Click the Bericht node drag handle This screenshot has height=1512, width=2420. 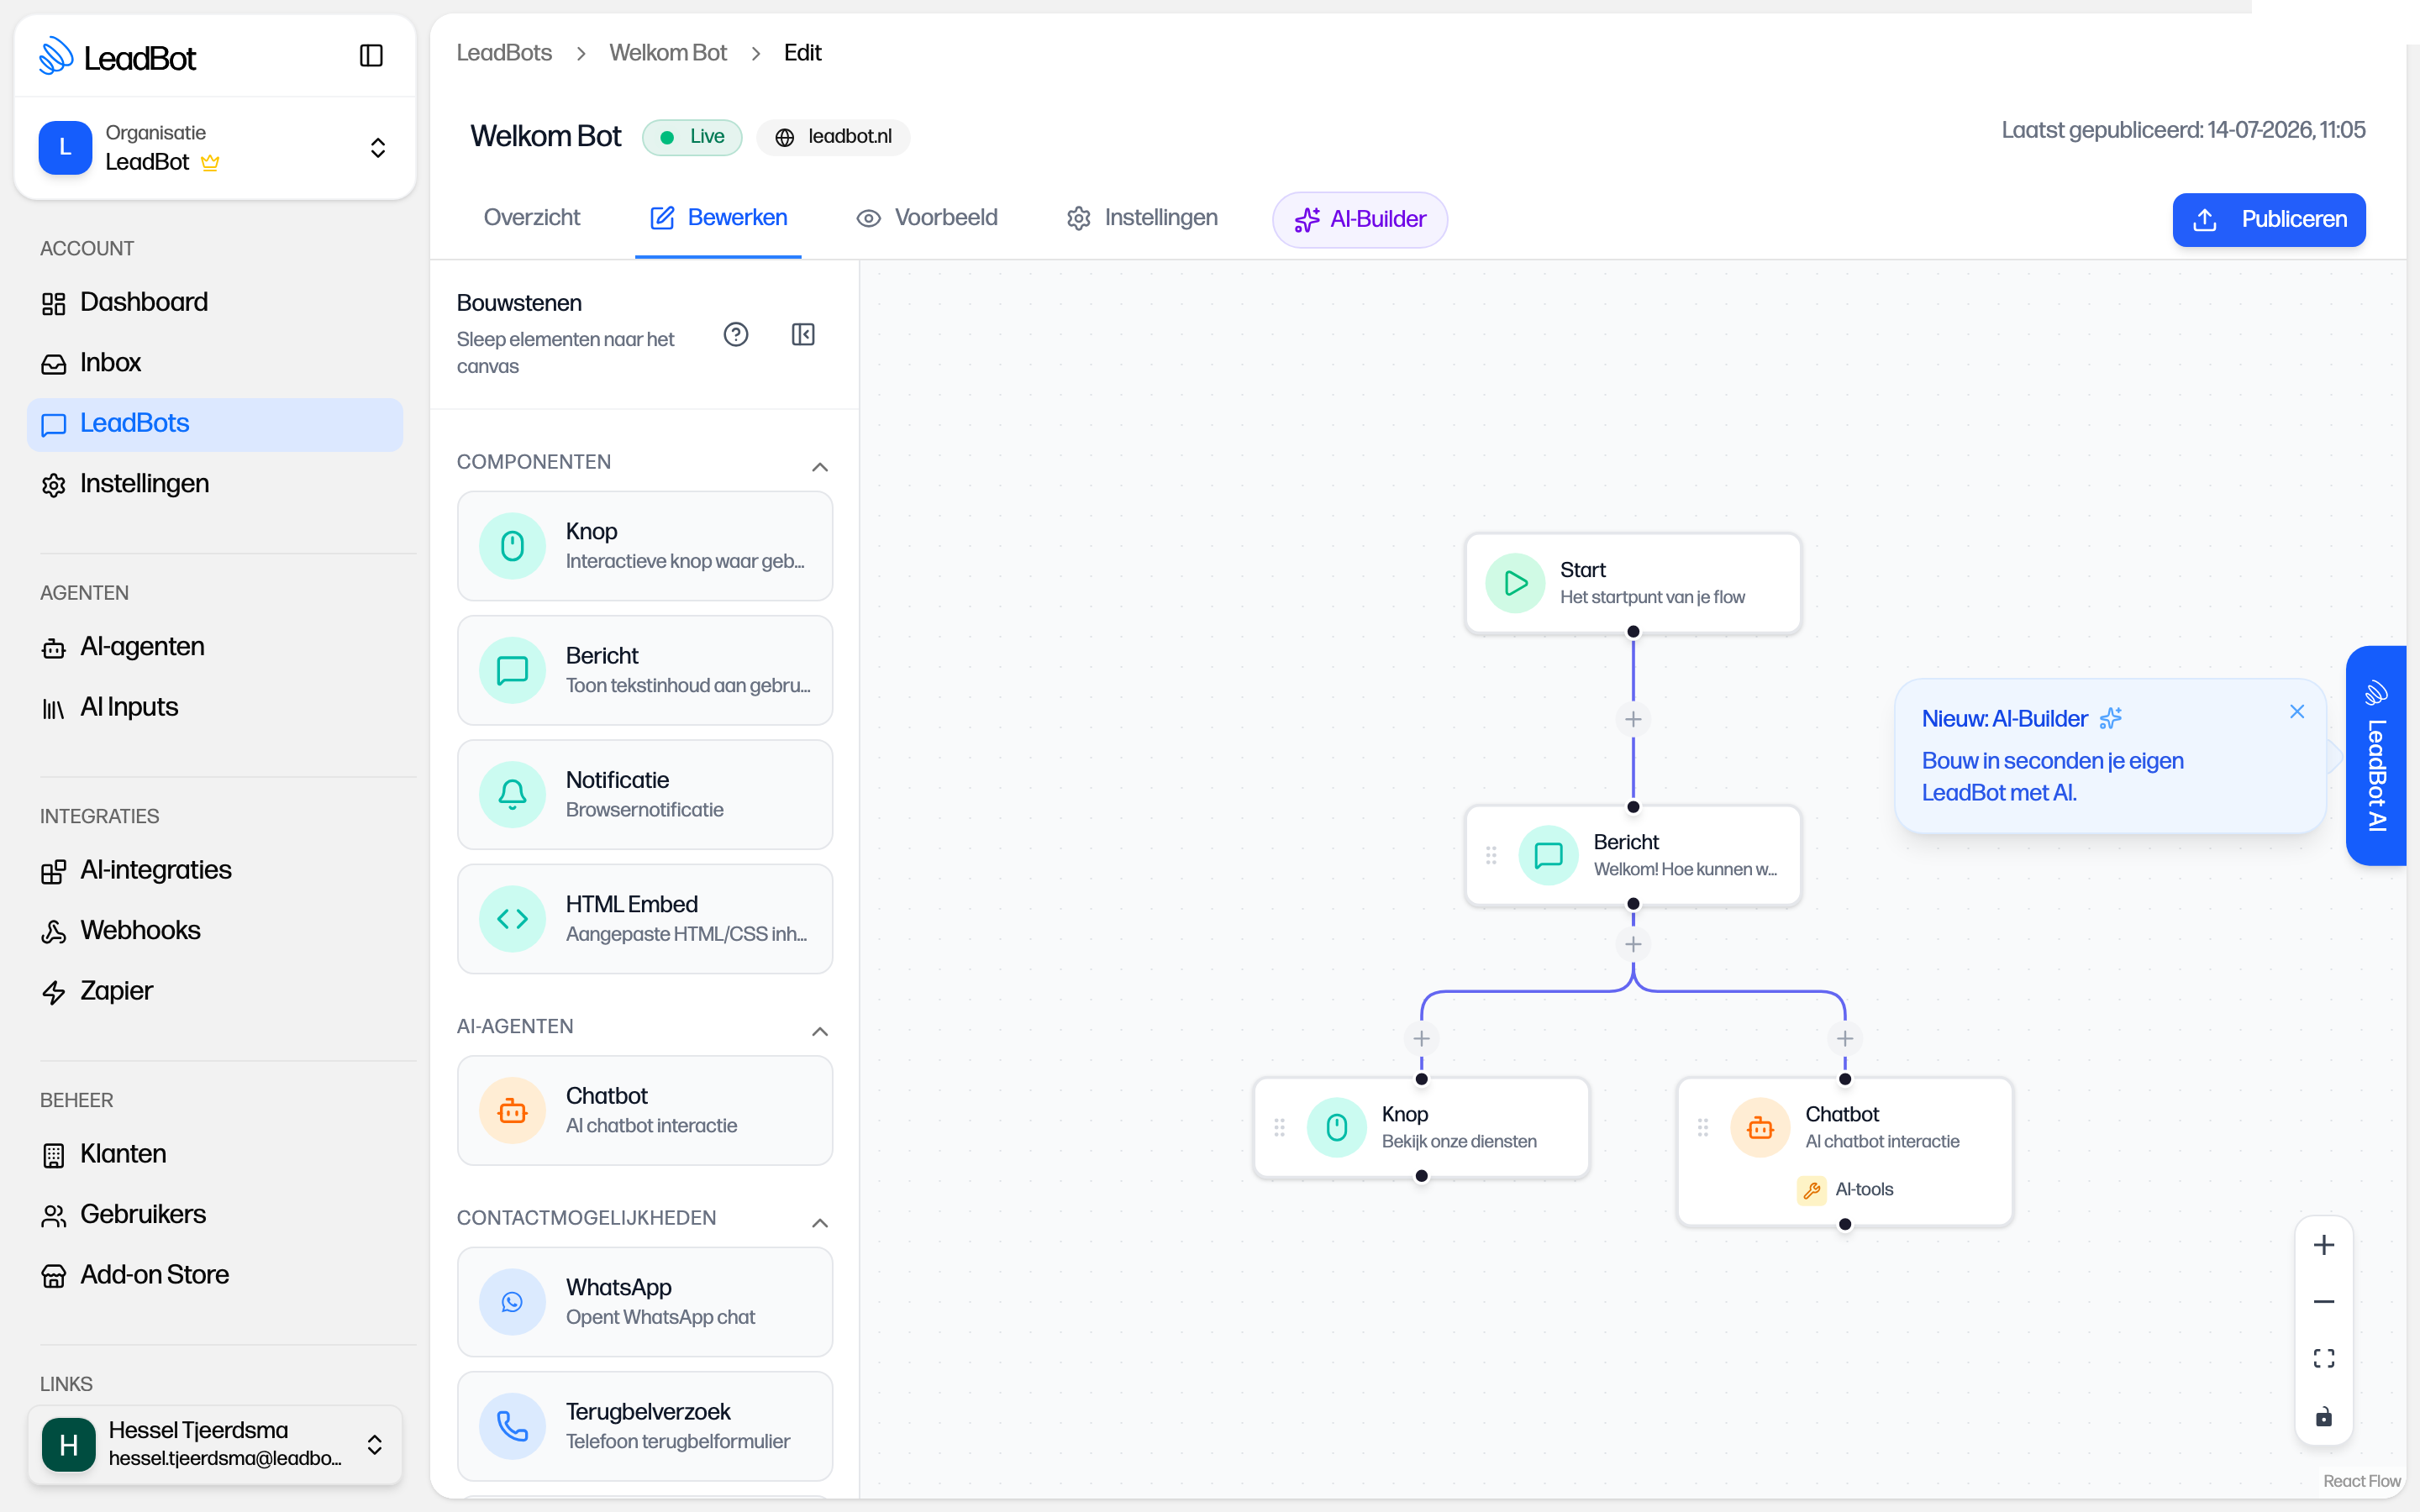[x=1491, y=855]
